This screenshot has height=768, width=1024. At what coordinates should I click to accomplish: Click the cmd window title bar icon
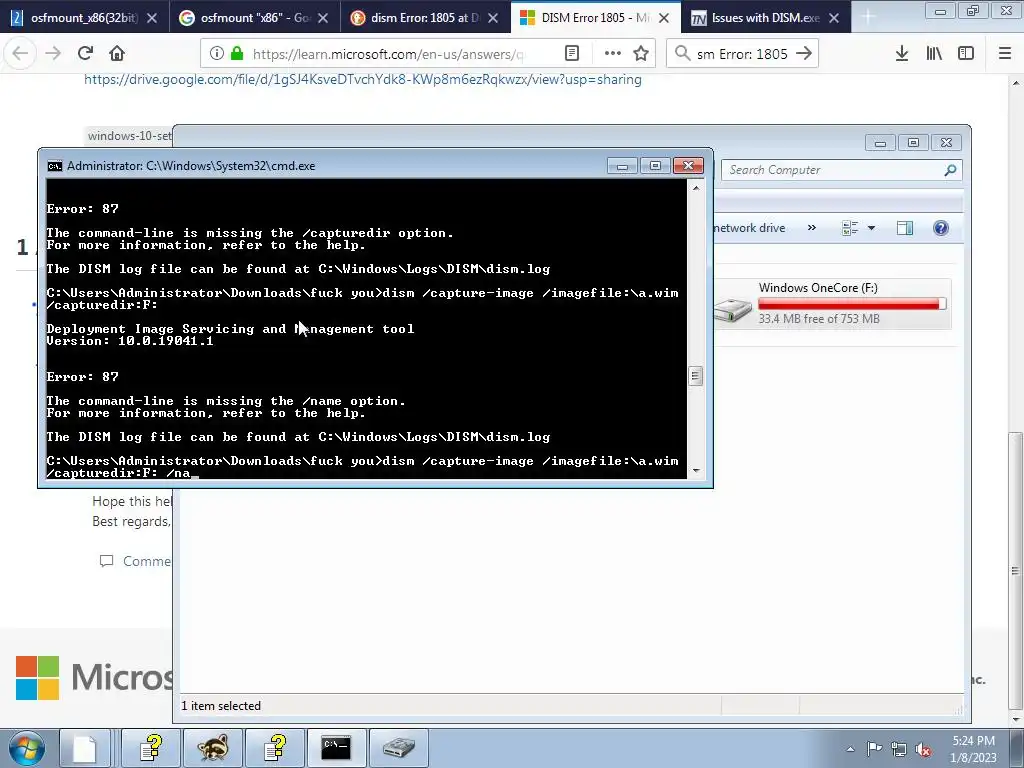(55, 166)
